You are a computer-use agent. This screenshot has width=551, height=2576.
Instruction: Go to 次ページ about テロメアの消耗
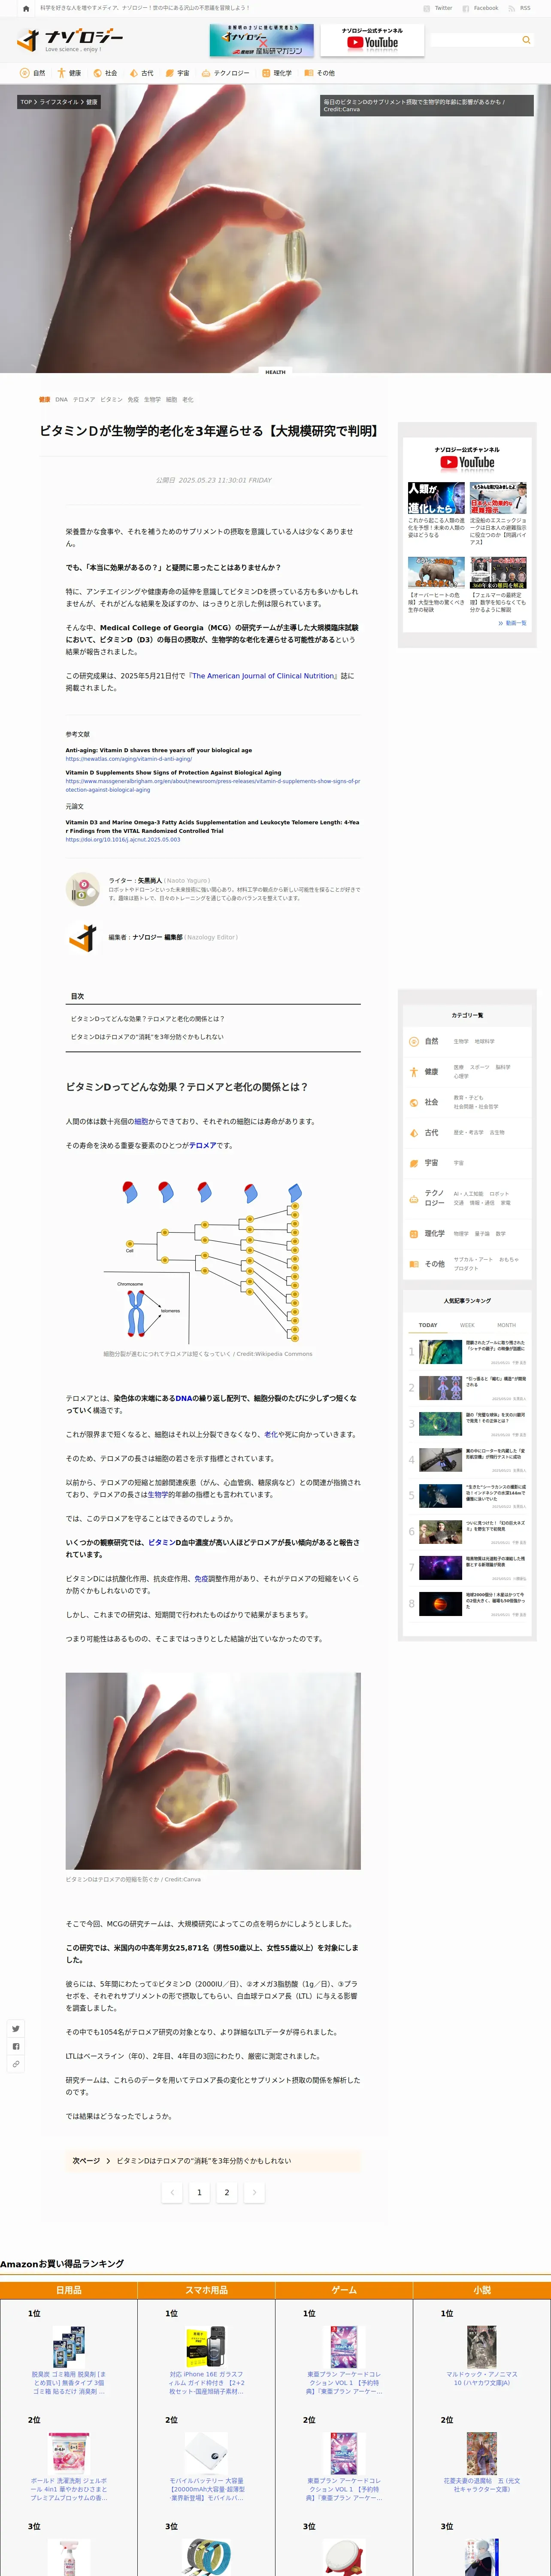point(213,2161)
